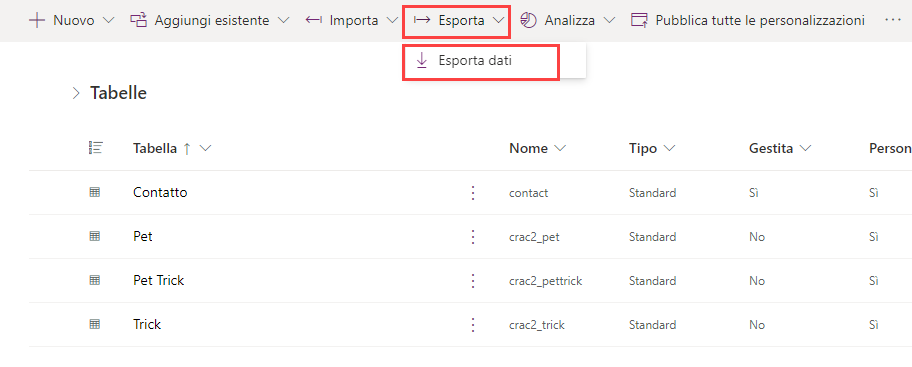Viewport: 912px width, 367px height.
Task: Open the Pet table link
Action: tap(143, 237)
